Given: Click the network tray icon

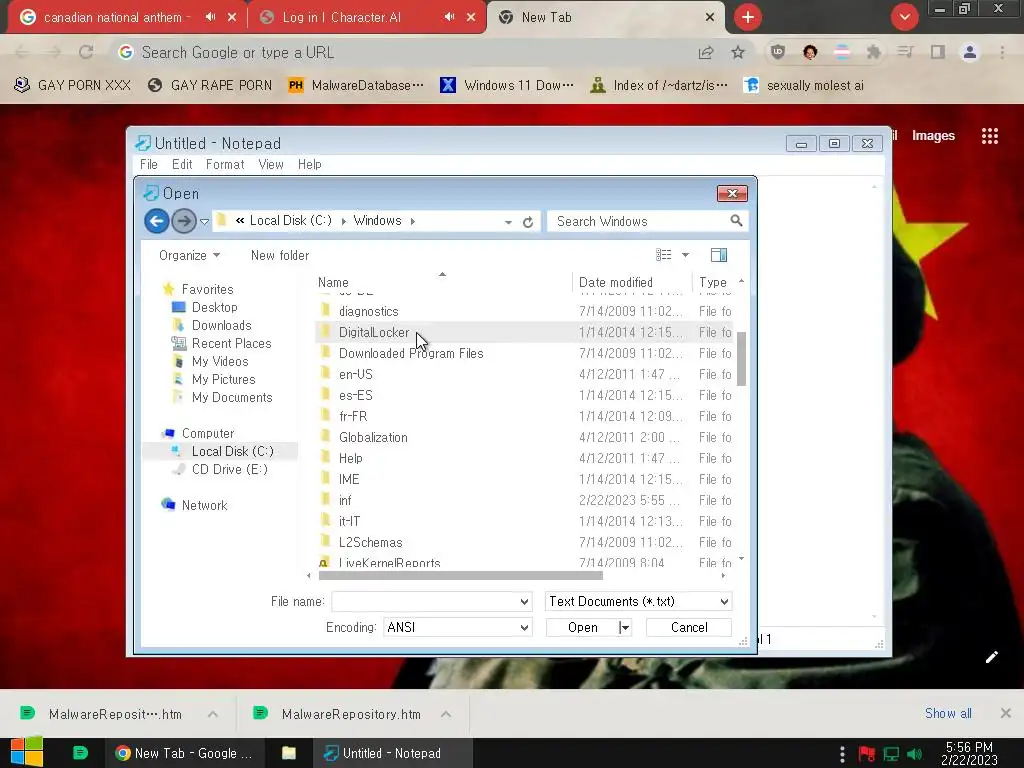Looking at the screenshot, I should click(891, 754).
